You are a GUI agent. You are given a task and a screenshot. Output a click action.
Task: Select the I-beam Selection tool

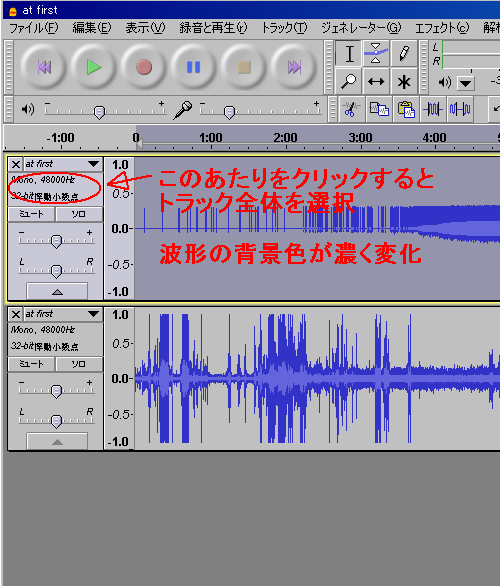(349, 53)
